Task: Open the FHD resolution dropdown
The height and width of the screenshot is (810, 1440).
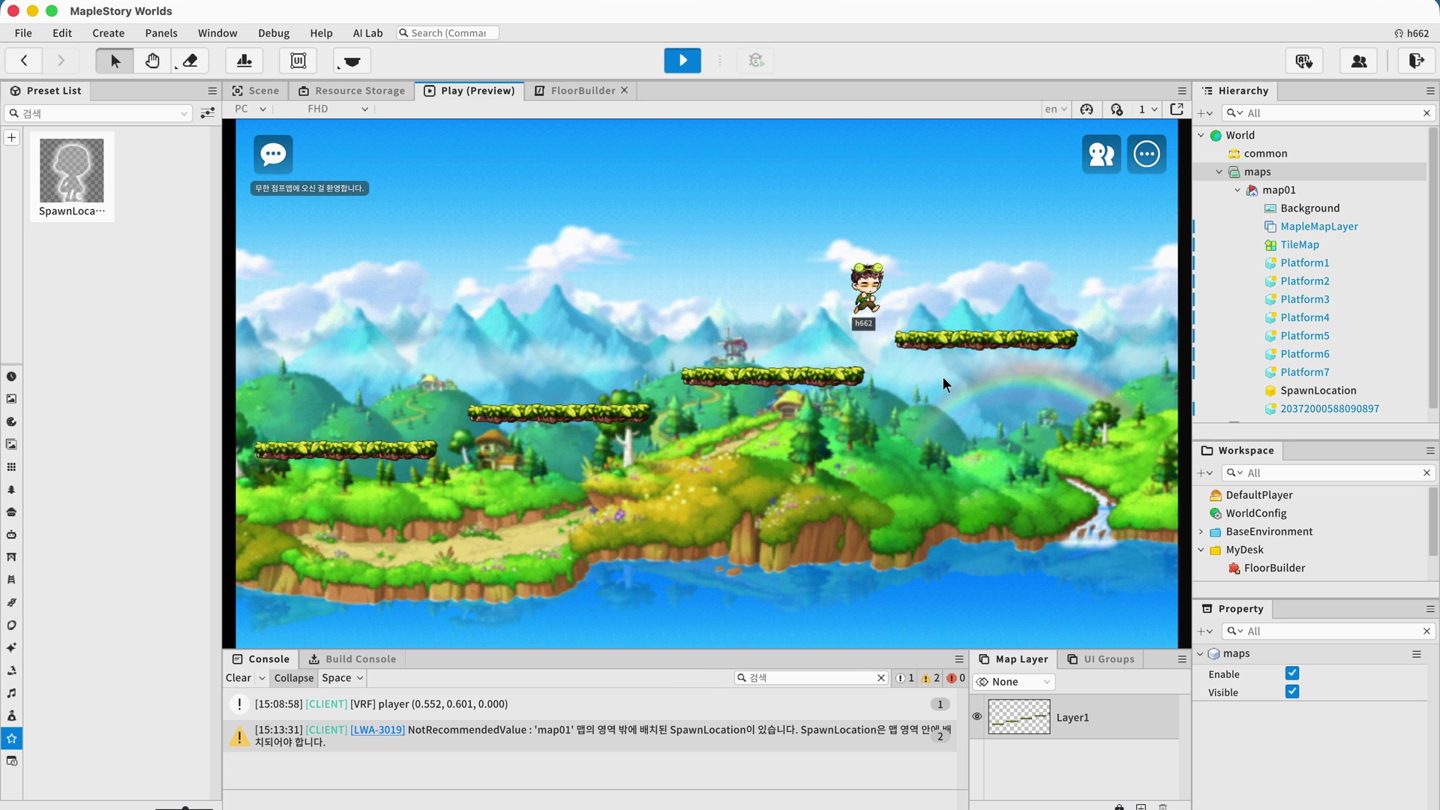Action: (337, 109)
